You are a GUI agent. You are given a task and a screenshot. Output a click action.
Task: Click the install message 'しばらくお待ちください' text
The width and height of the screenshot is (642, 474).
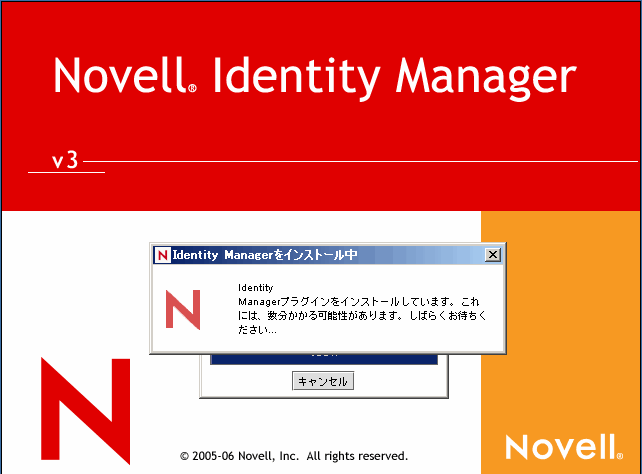tap(362, 322)
